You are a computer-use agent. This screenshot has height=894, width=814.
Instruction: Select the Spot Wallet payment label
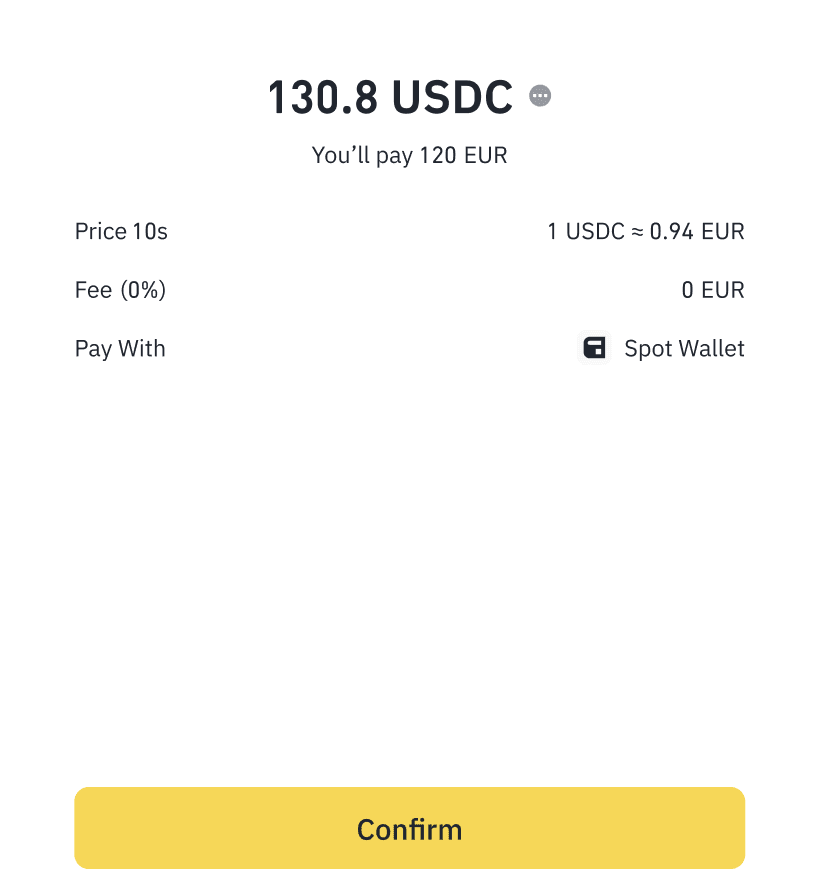(684, 349)
